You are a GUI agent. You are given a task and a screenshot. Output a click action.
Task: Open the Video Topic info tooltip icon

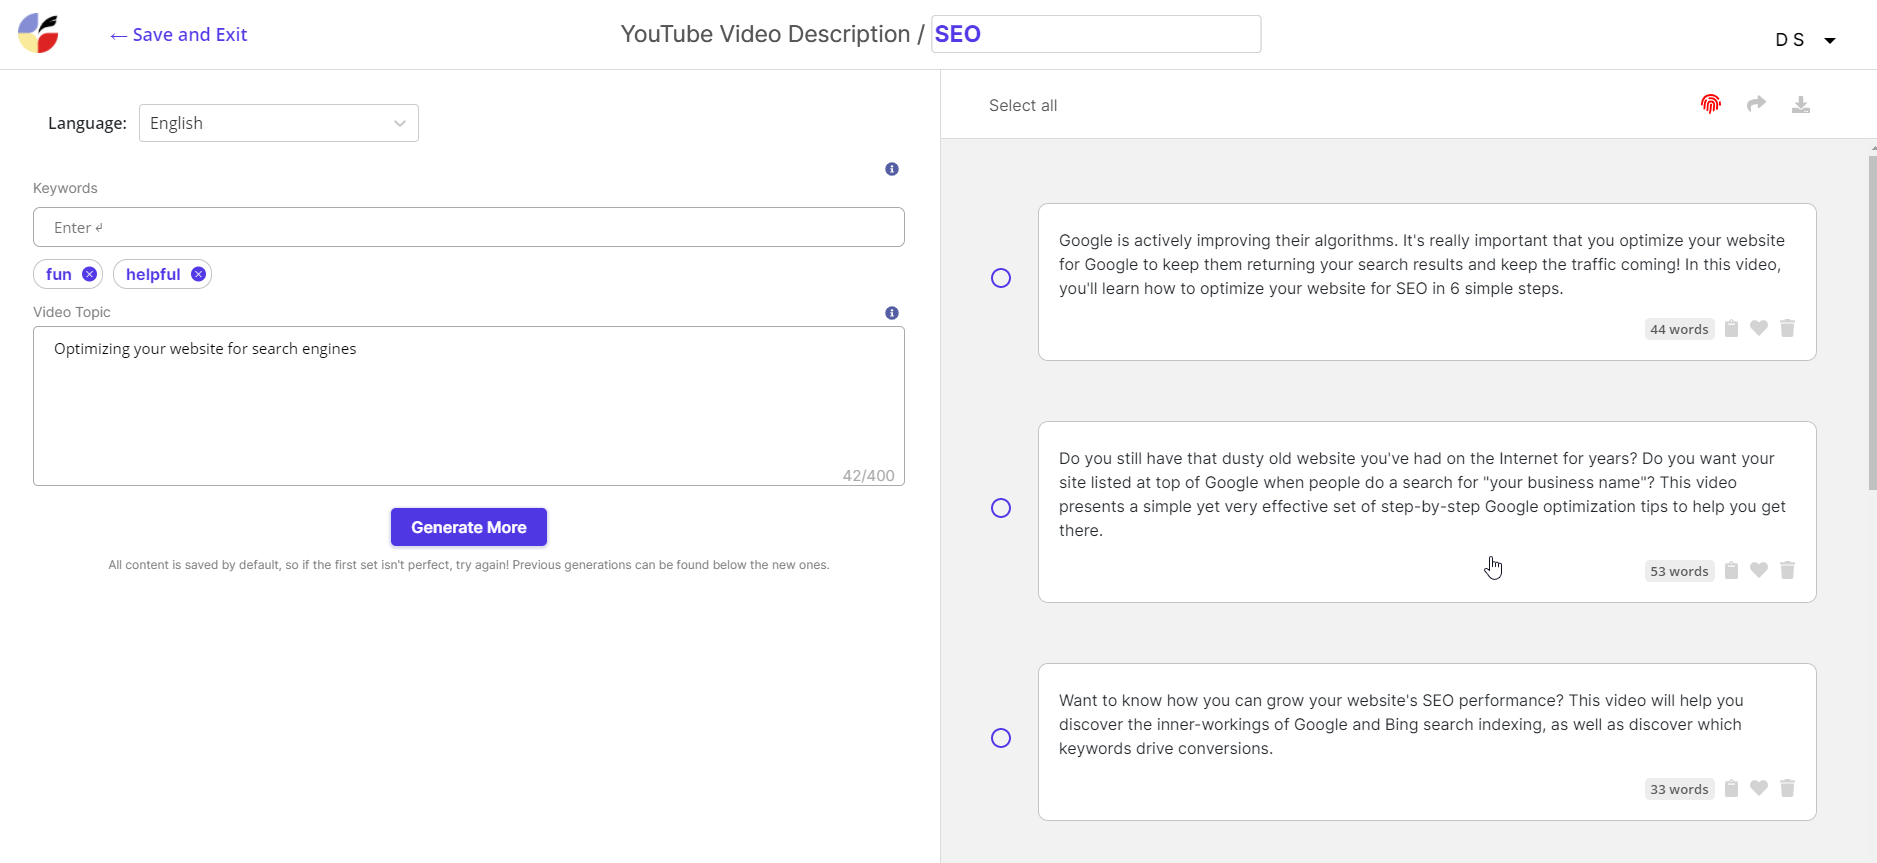(x=892, y=313)
